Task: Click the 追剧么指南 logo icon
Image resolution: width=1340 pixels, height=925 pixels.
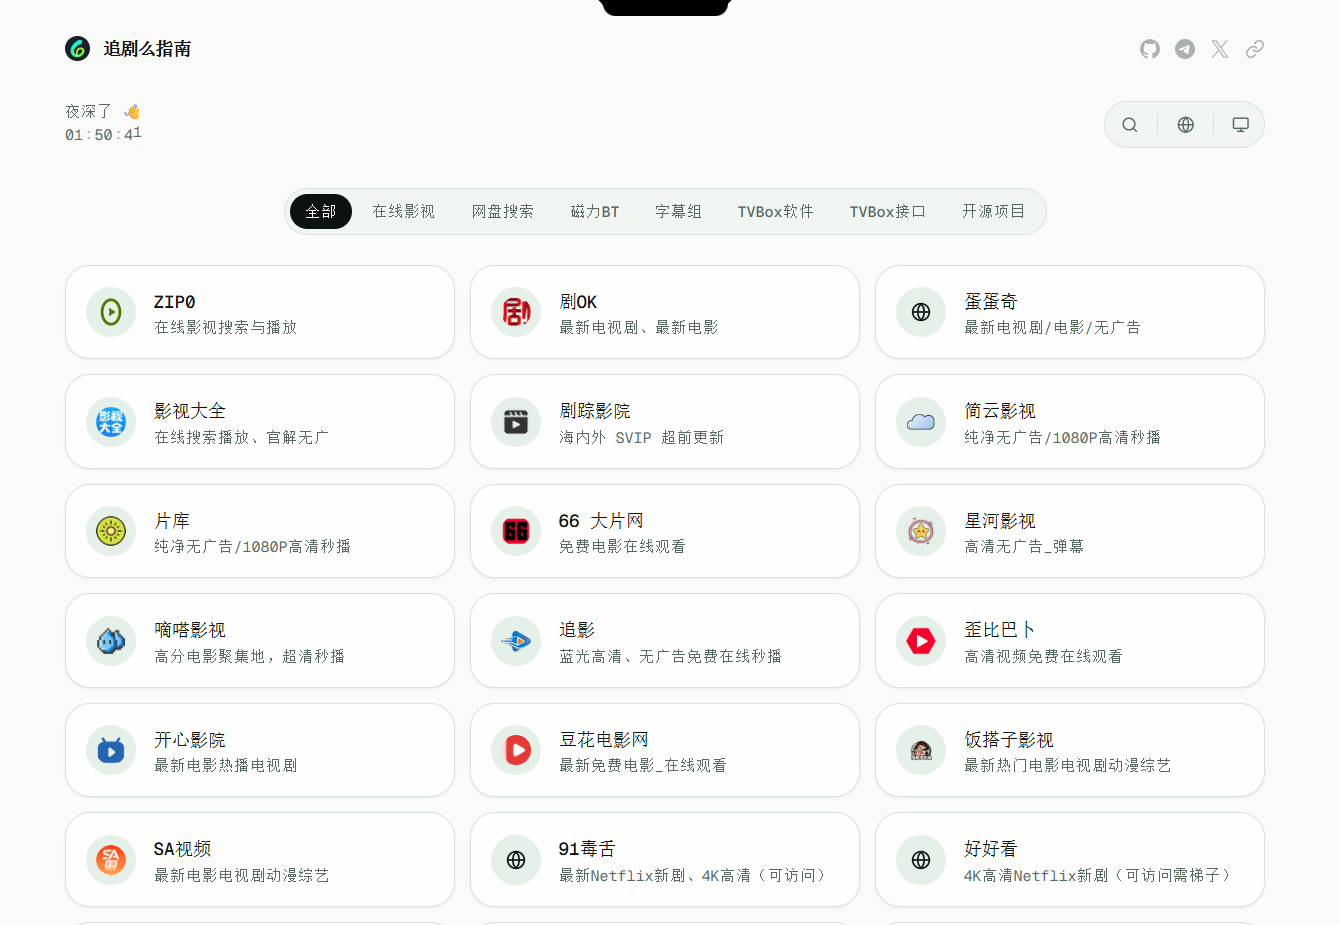Action: point(78,48)
